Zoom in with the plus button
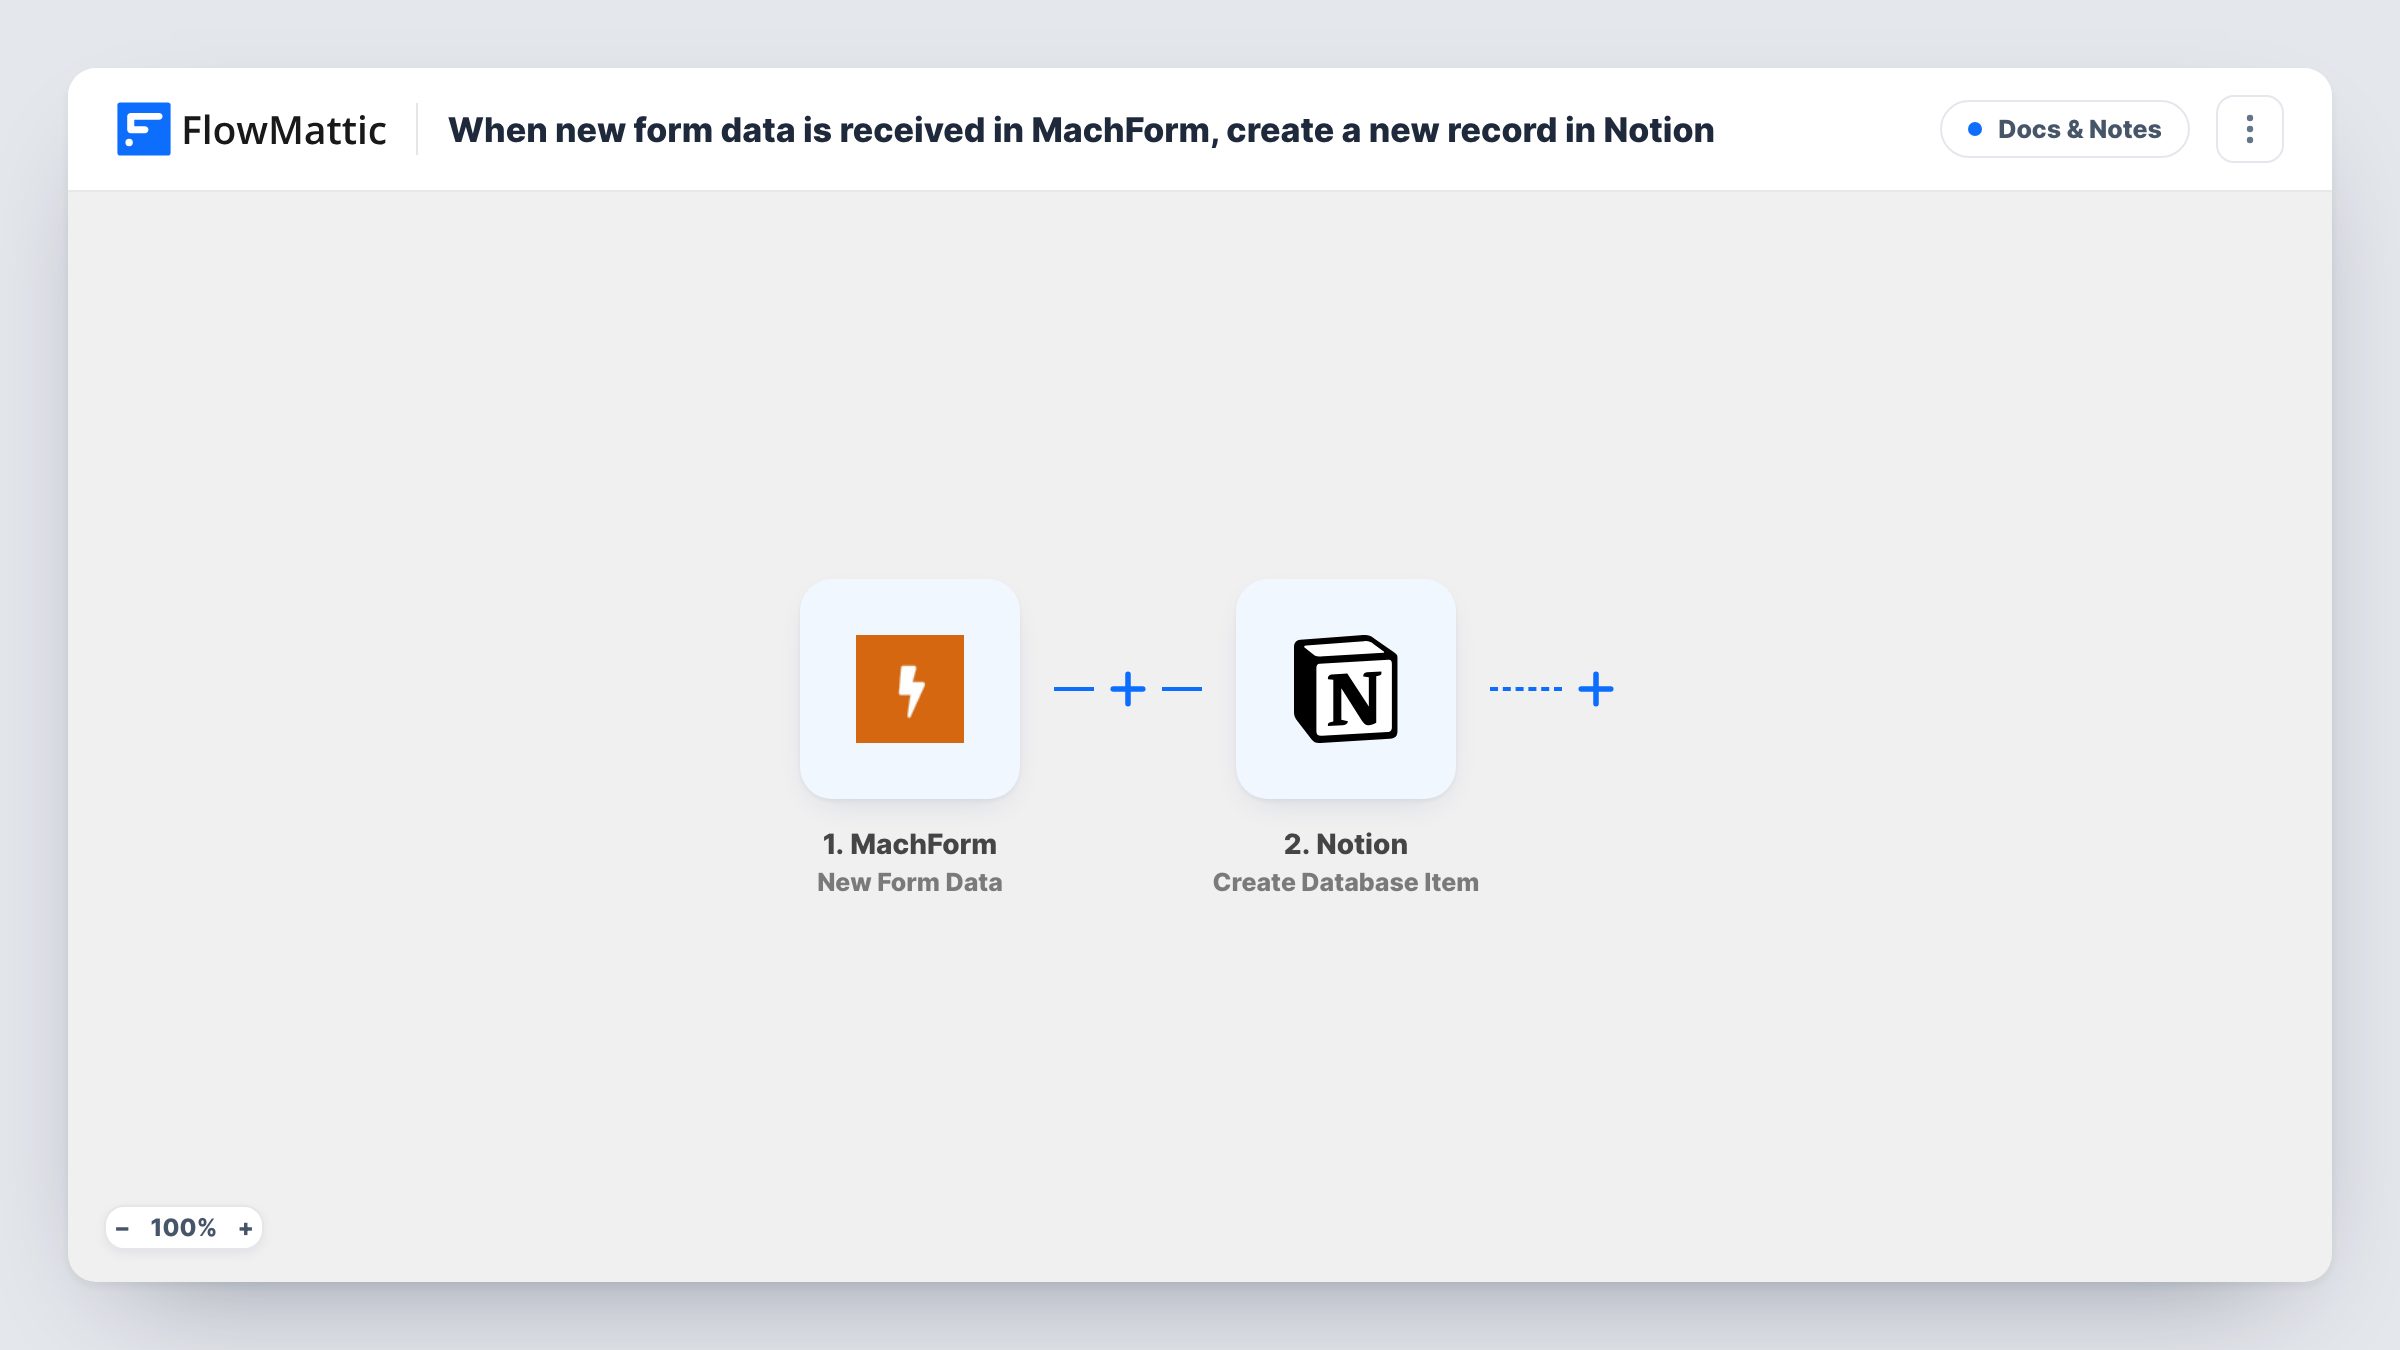This screenshot has width=2400, height=1350. [x=245, y=1228]
